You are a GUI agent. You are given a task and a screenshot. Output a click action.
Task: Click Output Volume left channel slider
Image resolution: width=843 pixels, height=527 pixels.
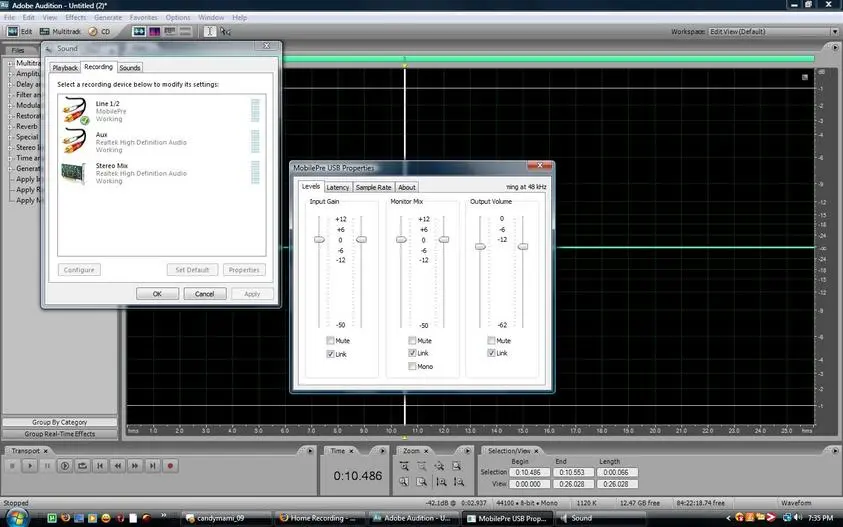480,246
